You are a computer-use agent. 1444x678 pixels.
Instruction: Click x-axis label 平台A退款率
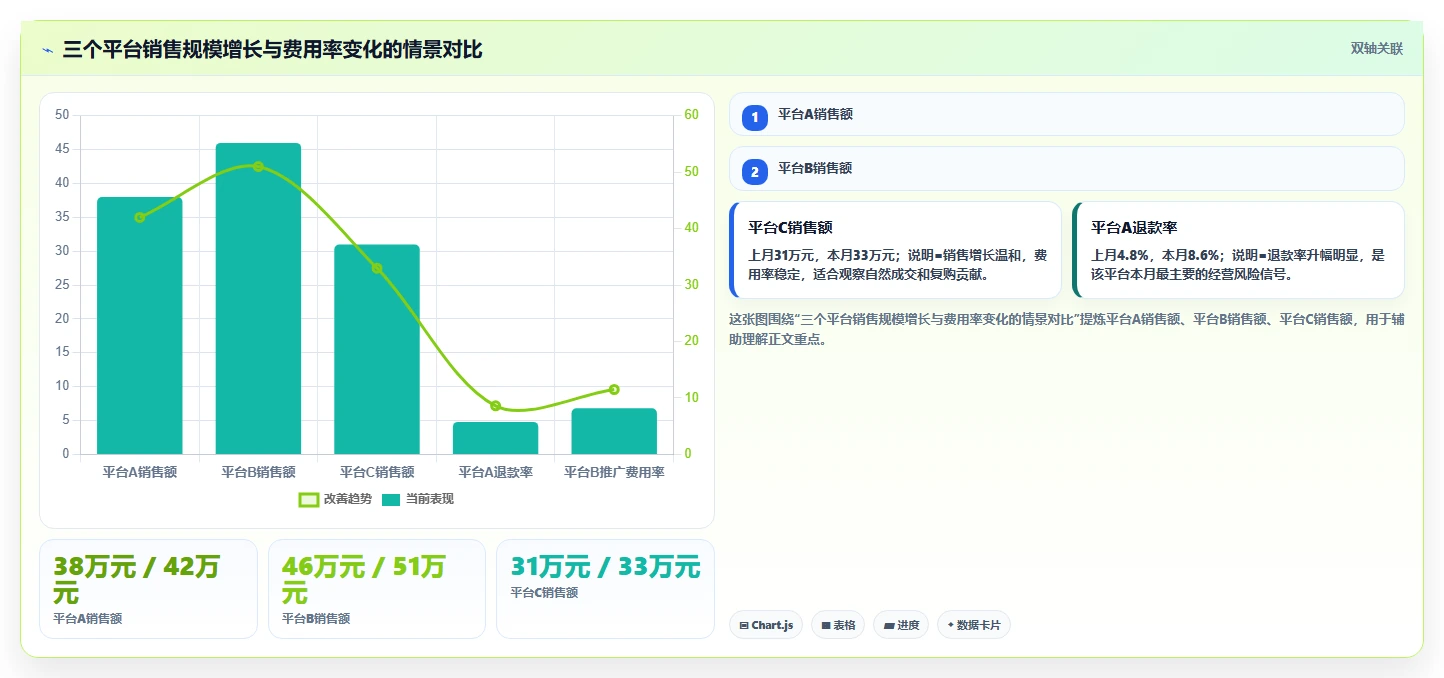point(495,472)
